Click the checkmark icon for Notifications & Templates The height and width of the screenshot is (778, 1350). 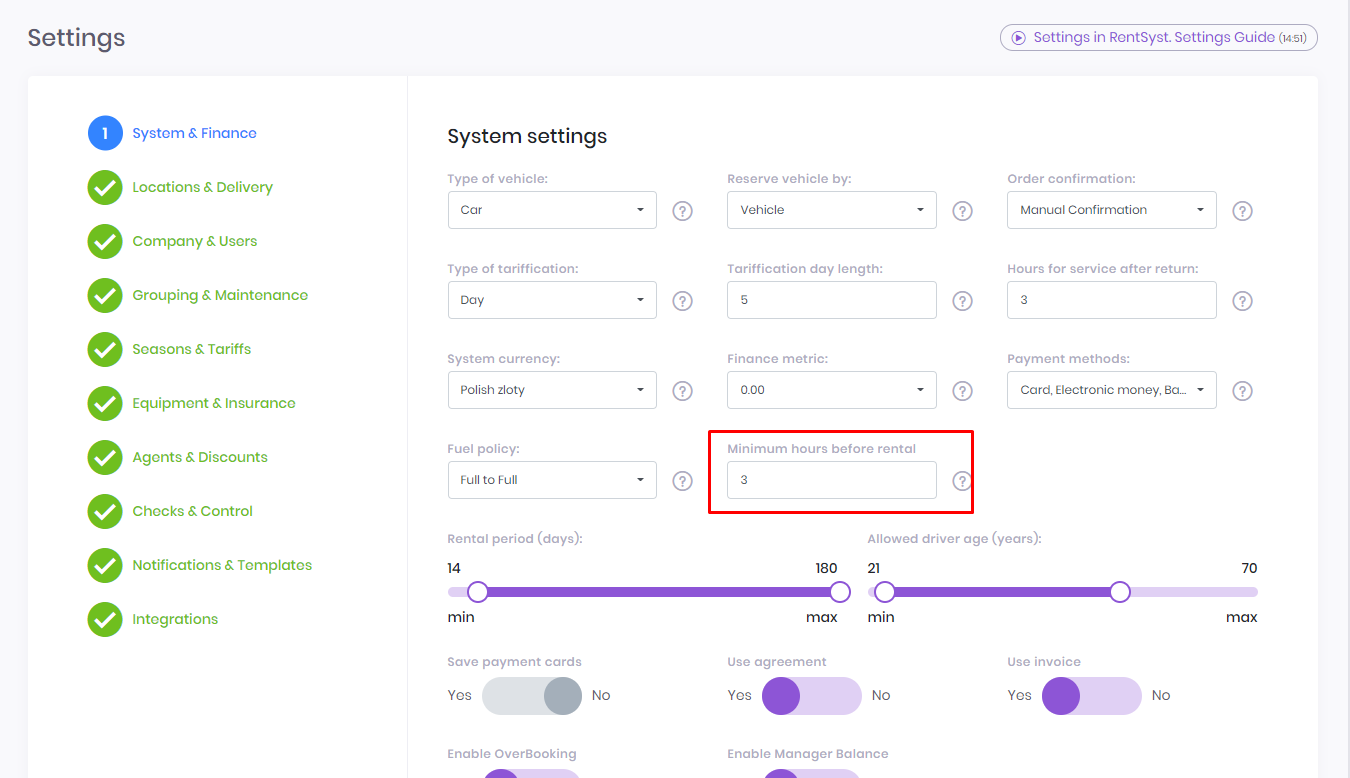pos(105,565)
